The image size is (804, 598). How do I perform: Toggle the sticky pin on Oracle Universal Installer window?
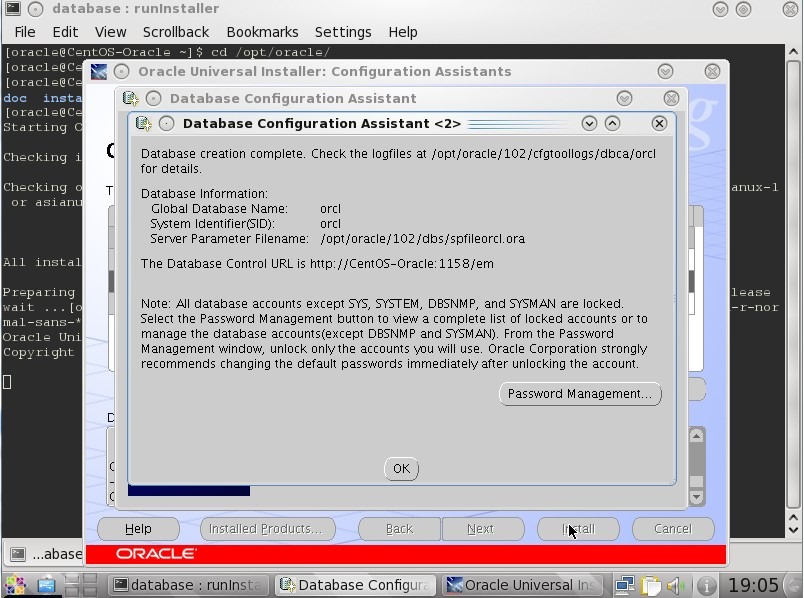121,72
